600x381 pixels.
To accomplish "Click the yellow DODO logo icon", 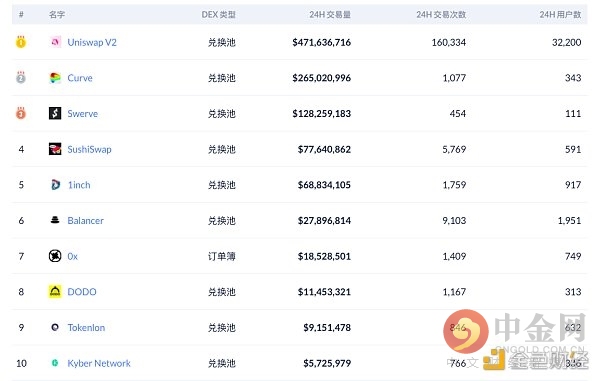I will (55, 291).
